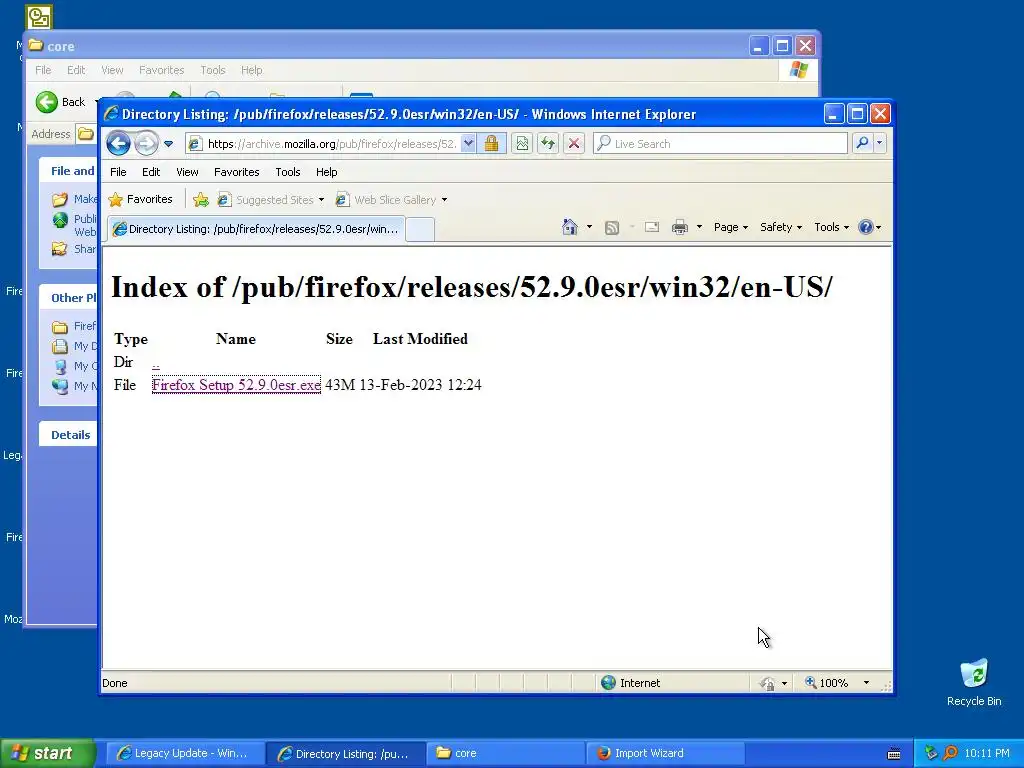Open a new blank tab
The width and height of the screenshot is (1024, 768).
pos(420,229)
